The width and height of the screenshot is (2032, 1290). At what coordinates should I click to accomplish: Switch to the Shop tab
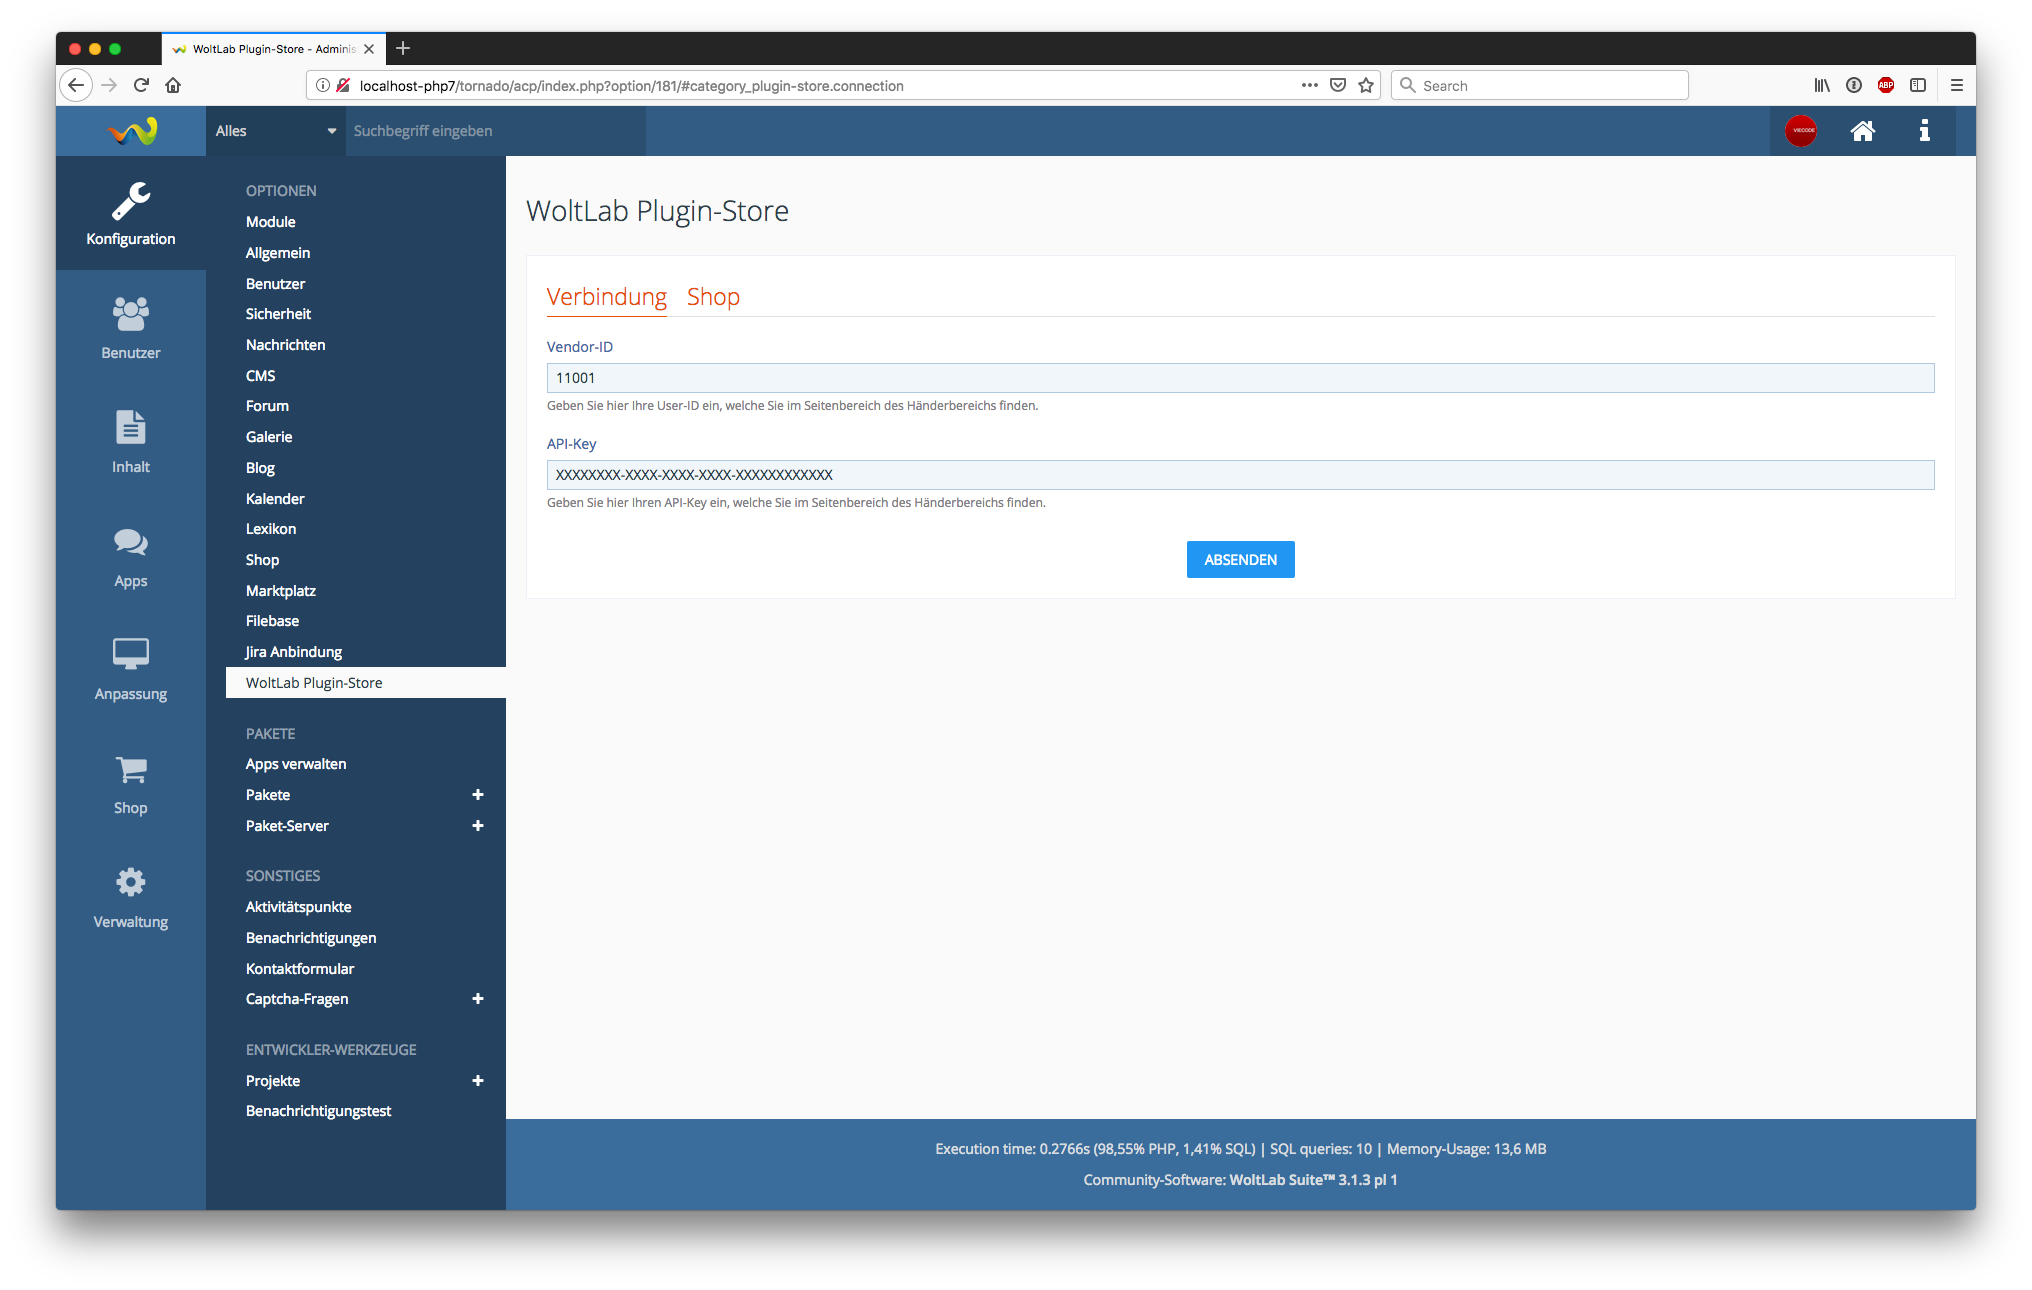713,297
